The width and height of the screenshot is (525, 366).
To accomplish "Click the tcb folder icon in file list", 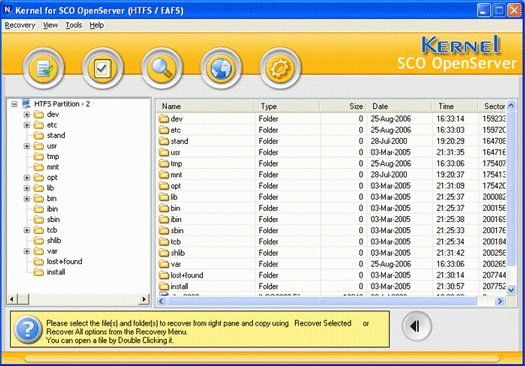I will [164, 241].
